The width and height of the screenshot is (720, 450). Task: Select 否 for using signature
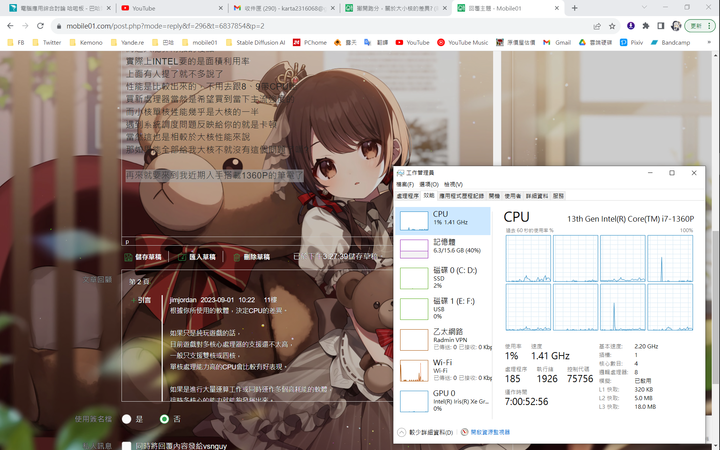(164, 419)
